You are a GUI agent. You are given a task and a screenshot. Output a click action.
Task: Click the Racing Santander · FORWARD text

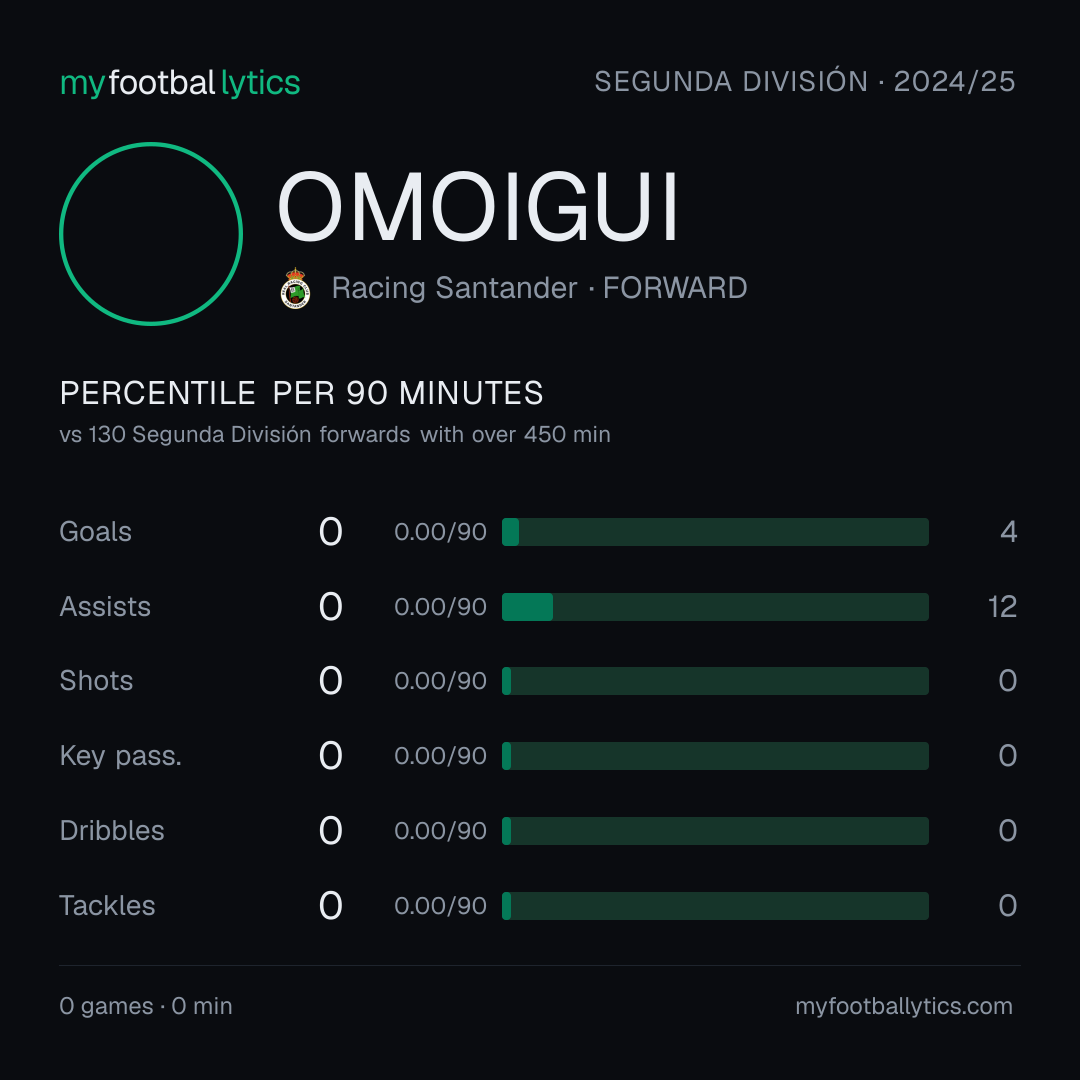(x=539, y=288)
